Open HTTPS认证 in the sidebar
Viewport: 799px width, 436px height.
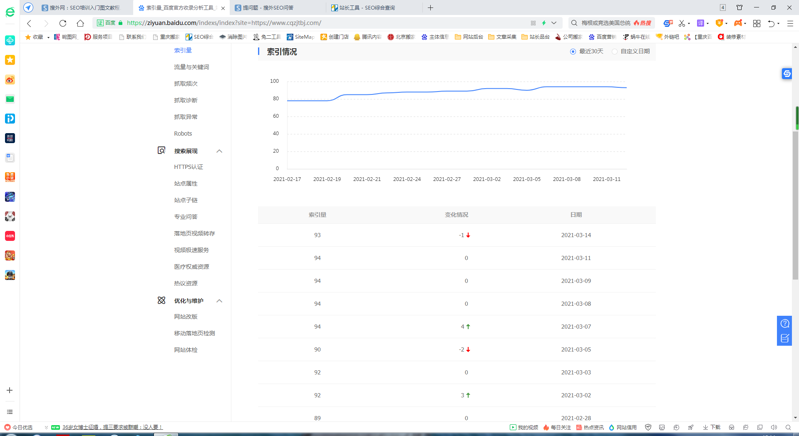point(188,167)
